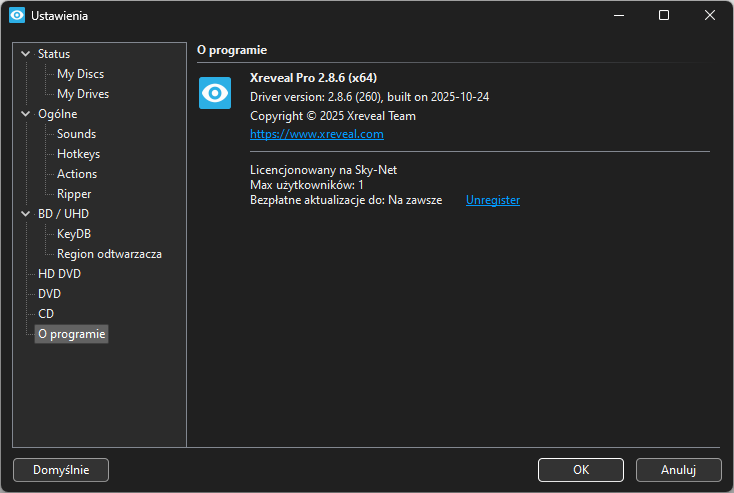Screen dimensions: 734x493
Task: Open the https://www.xreveal.com link
Action: (317, 134)
